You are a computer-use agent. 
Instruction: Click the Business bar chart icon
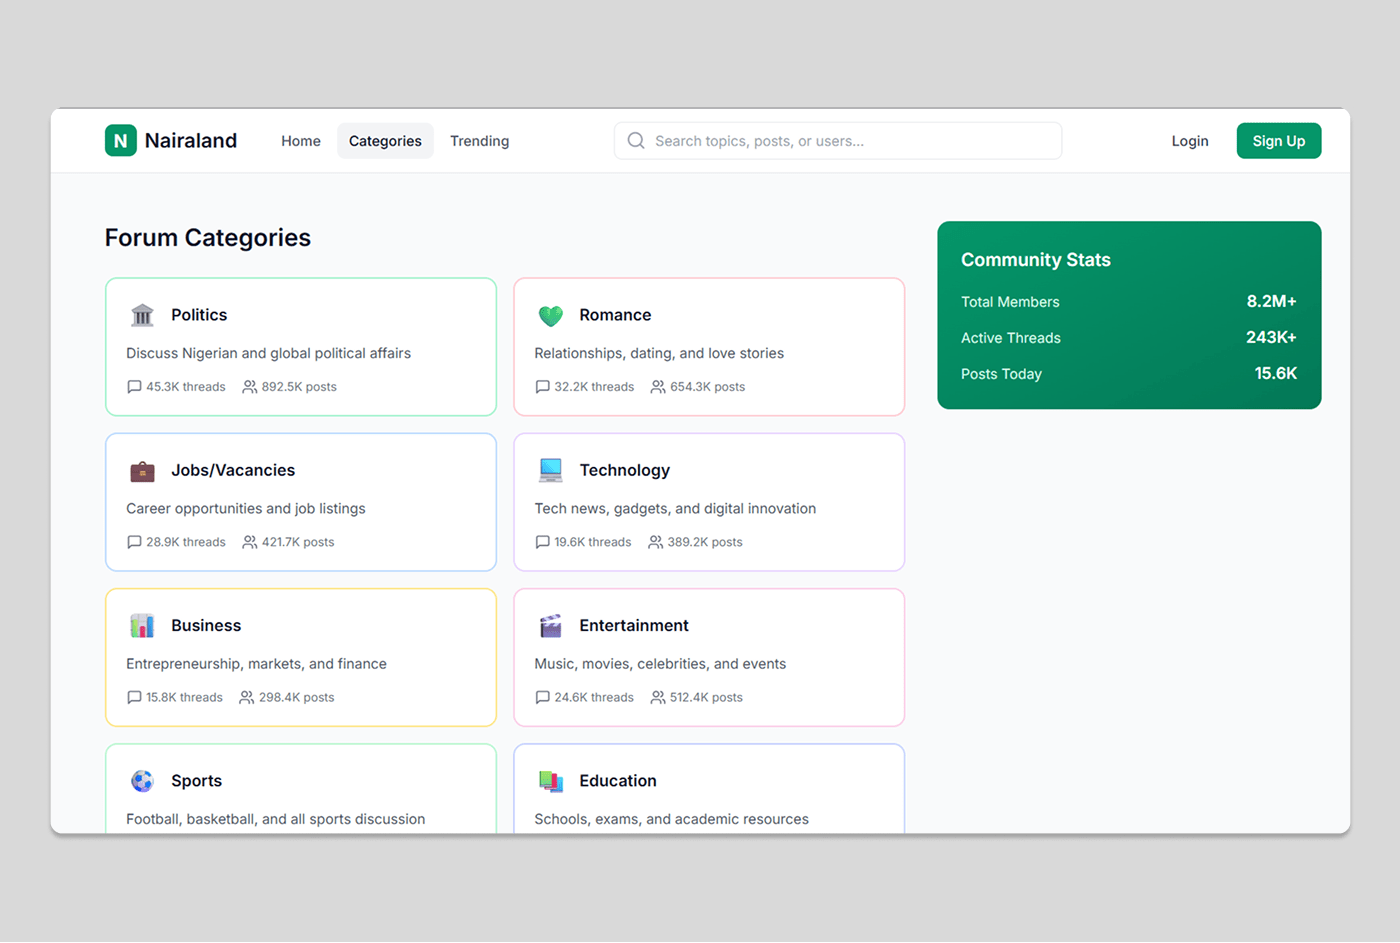pos(141,625)
